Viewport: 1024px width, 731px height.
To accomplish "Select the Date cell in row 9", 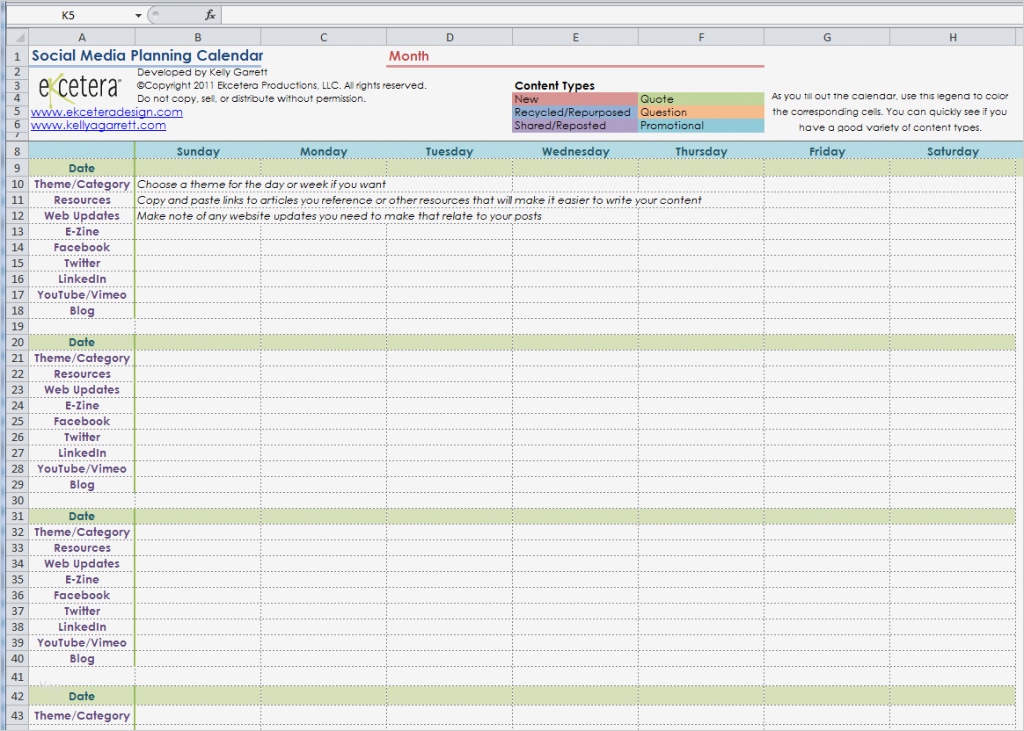I will pyautogui.click(x=81, y=168).
